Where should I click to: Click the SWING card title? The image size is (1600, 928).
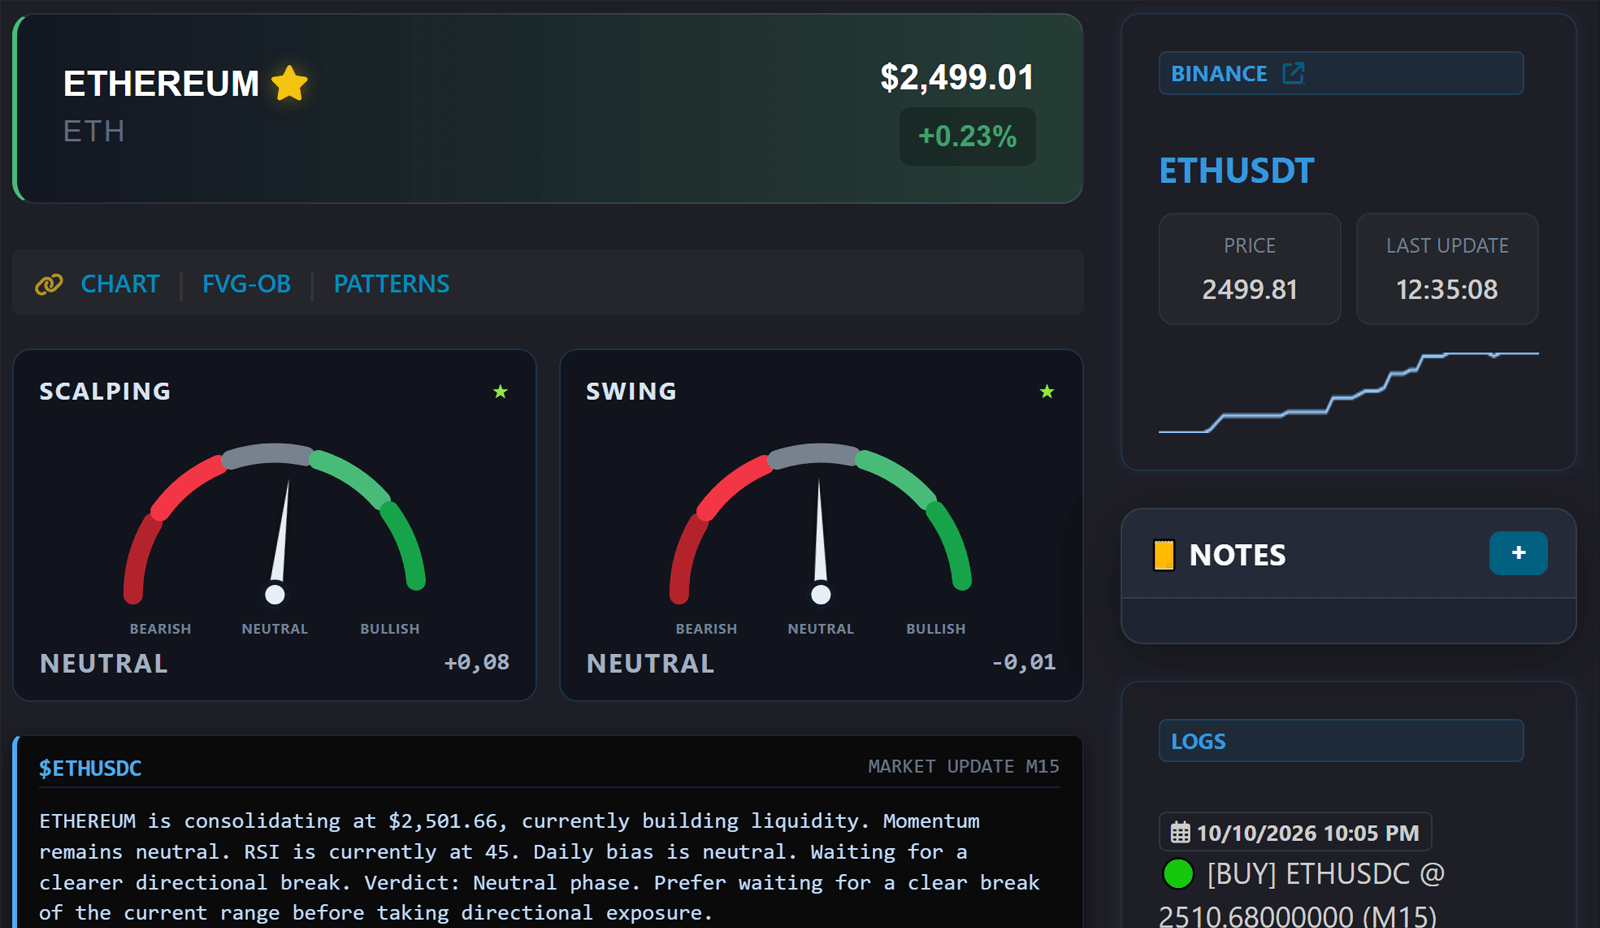pos(631,391)
